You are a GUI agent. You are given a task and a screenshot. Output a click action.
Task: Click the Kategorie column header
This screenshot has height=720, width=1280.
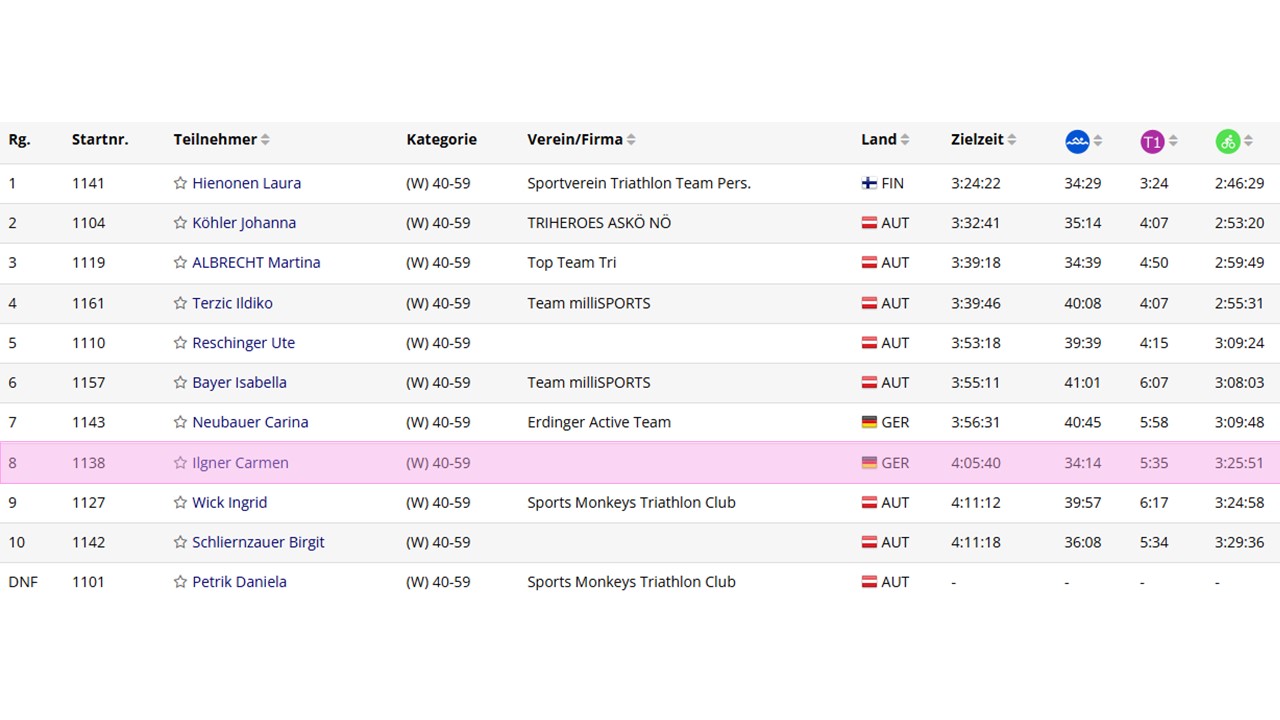441,140
